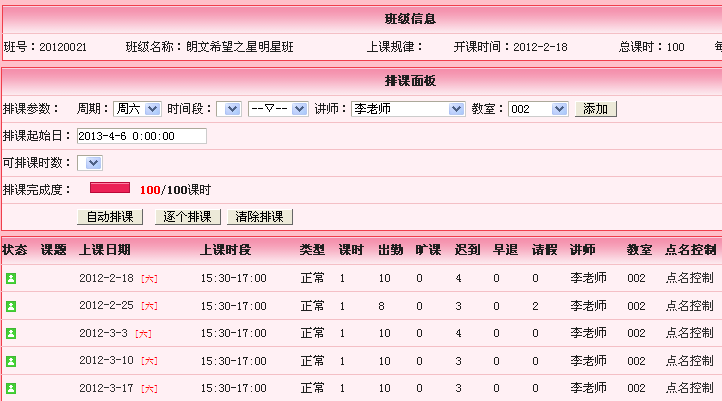
Task: Click status icon for 2012-2-18 row
Action: pos(11,278)
